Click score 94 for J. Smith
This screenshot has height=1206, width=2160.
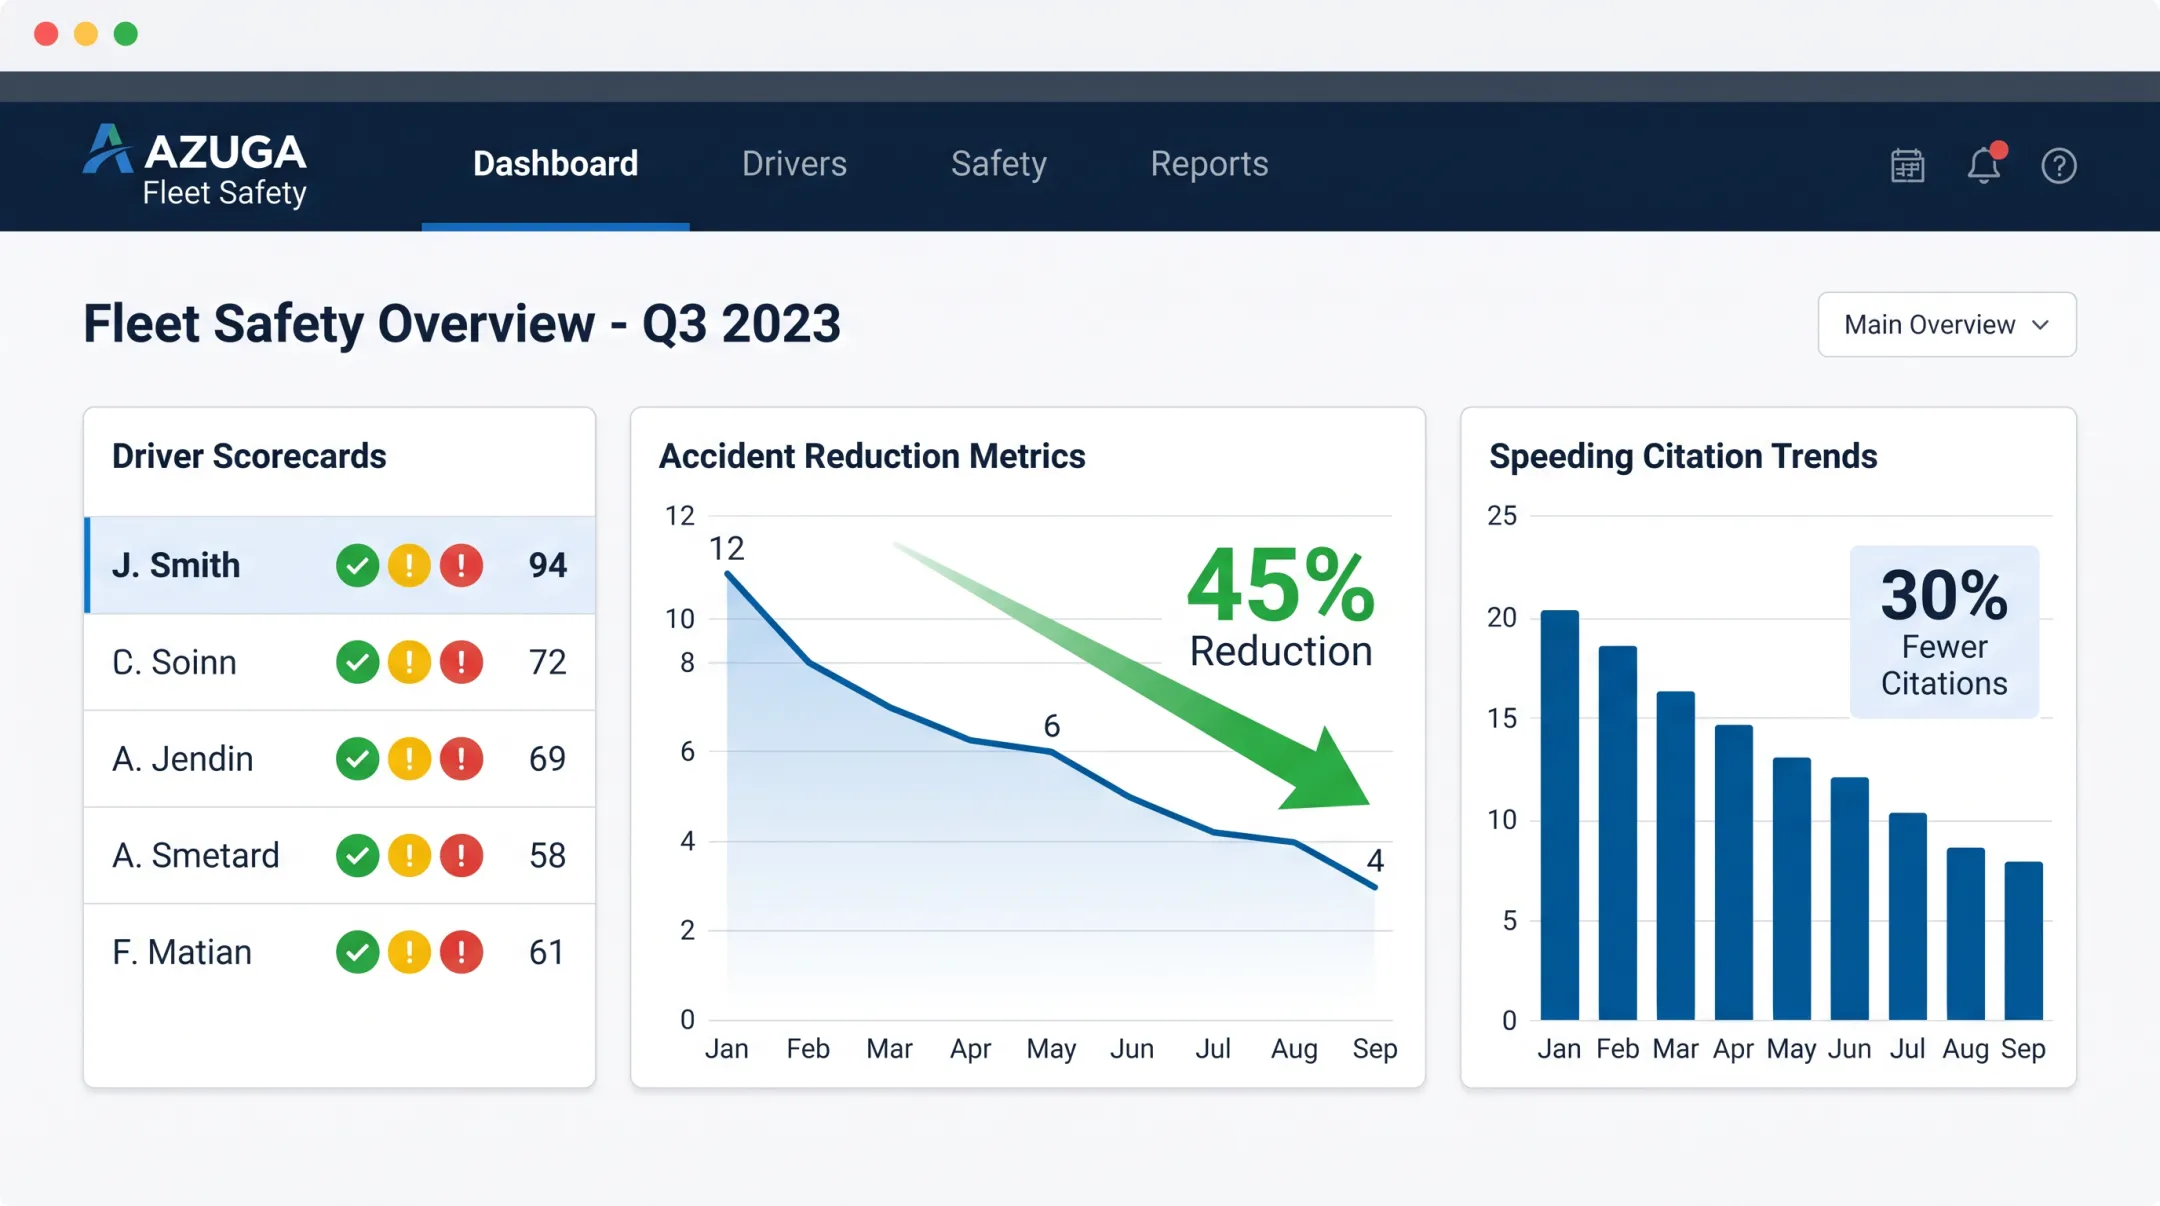point(547,566)
